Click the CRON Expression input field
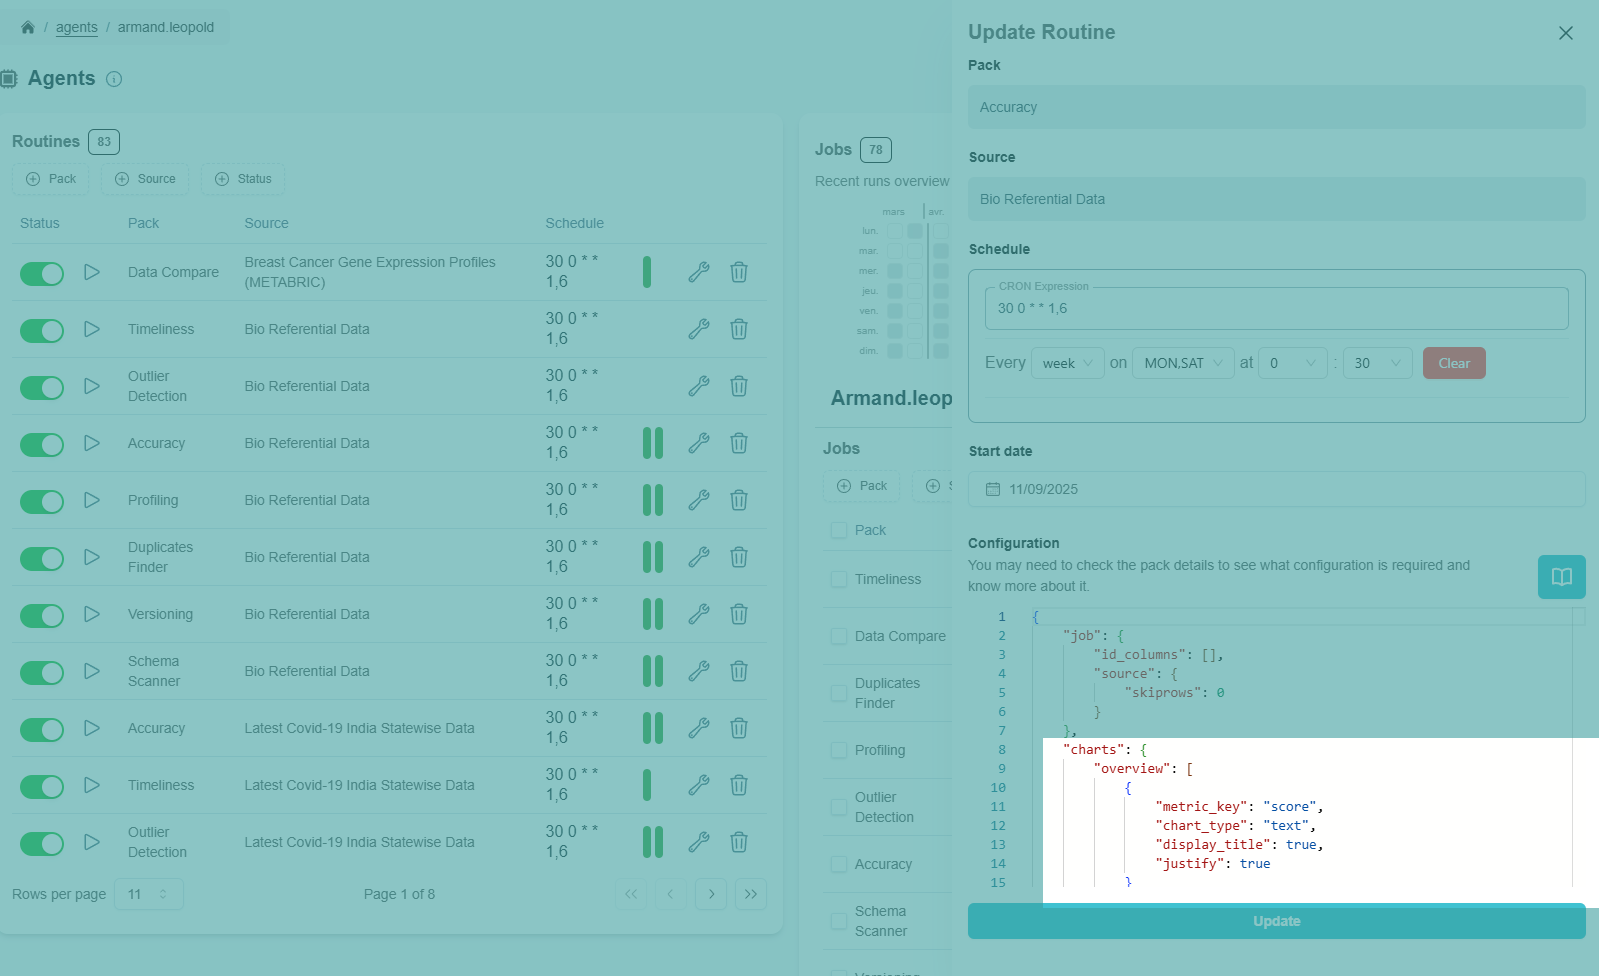Viewport: 1599px width, 976px height. point(1276,309)
